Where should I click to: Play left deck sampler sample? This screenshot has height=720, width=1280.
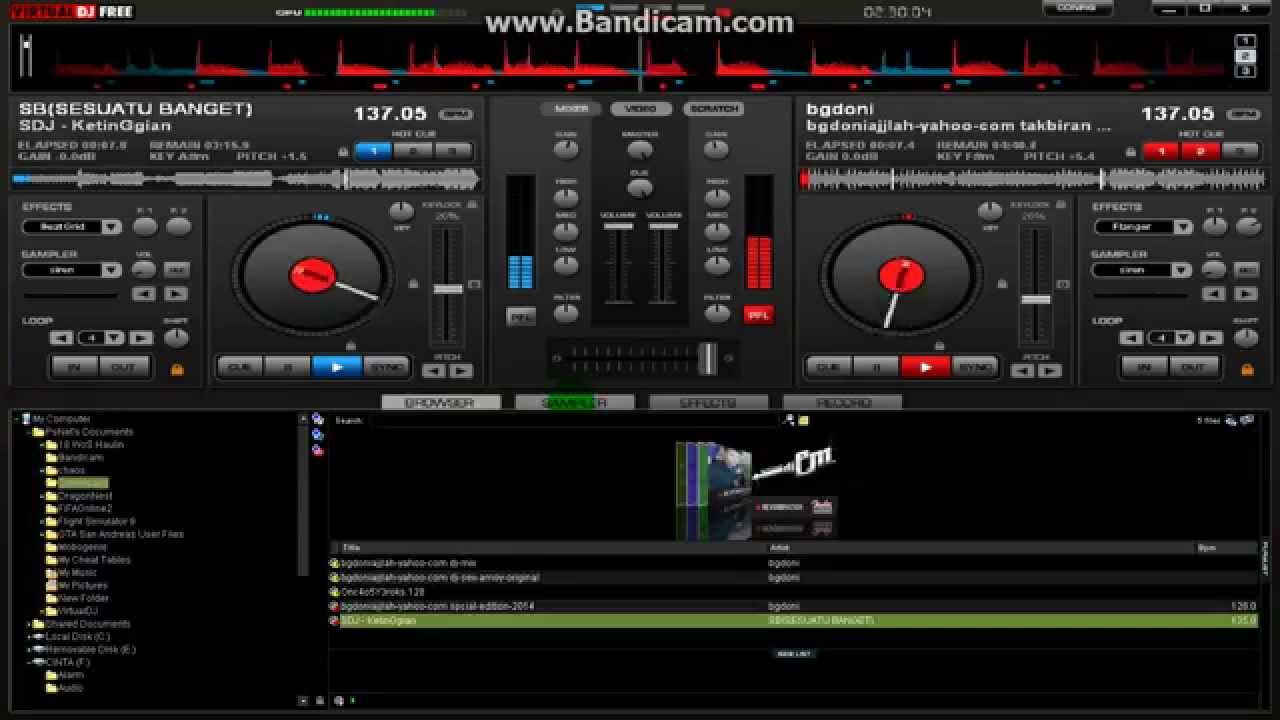(176, 294)
